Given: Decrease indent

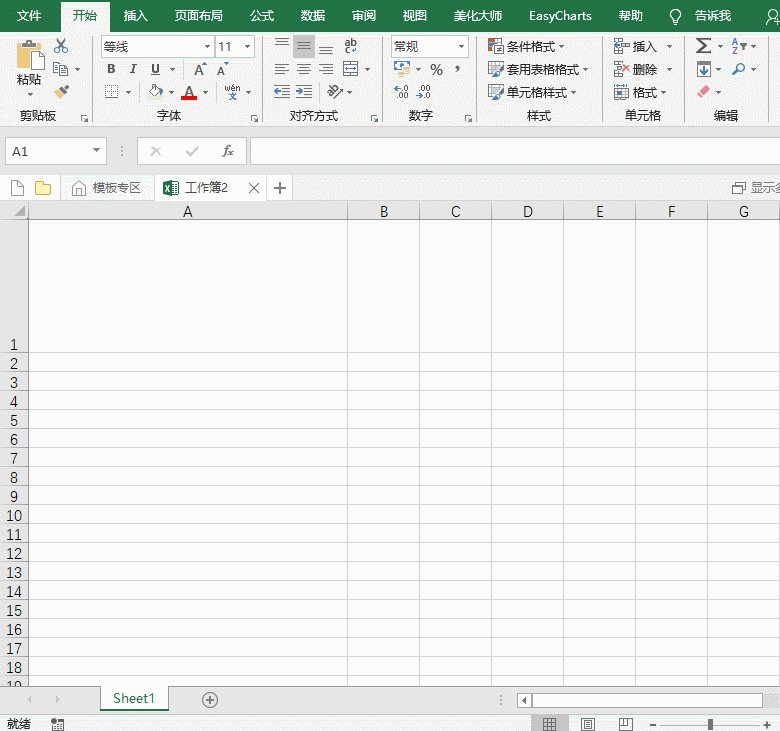Looking at the screenshot, I should [282, 92].
